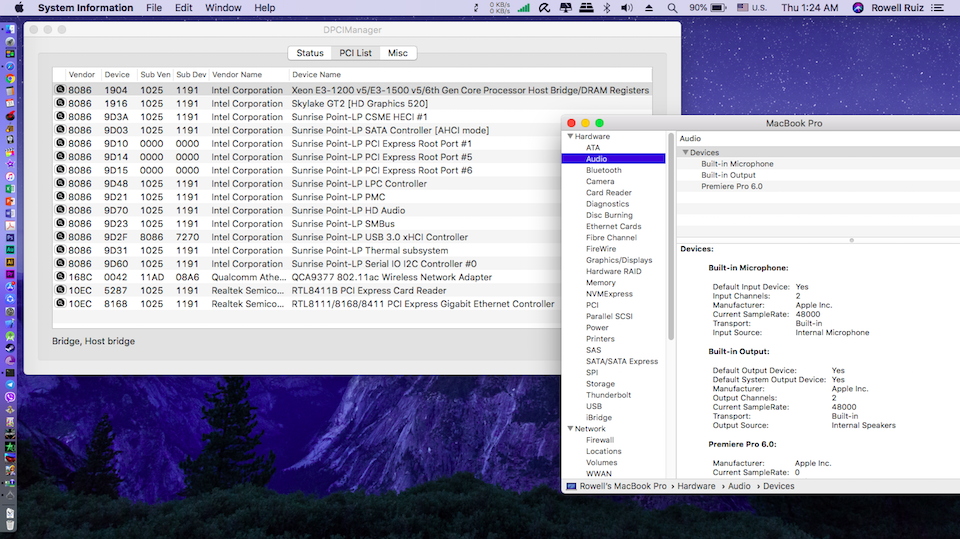The height and width of the screenshot is (539, 960).
Task: Open Siri from the menu bar
Action: coord(858,8)
